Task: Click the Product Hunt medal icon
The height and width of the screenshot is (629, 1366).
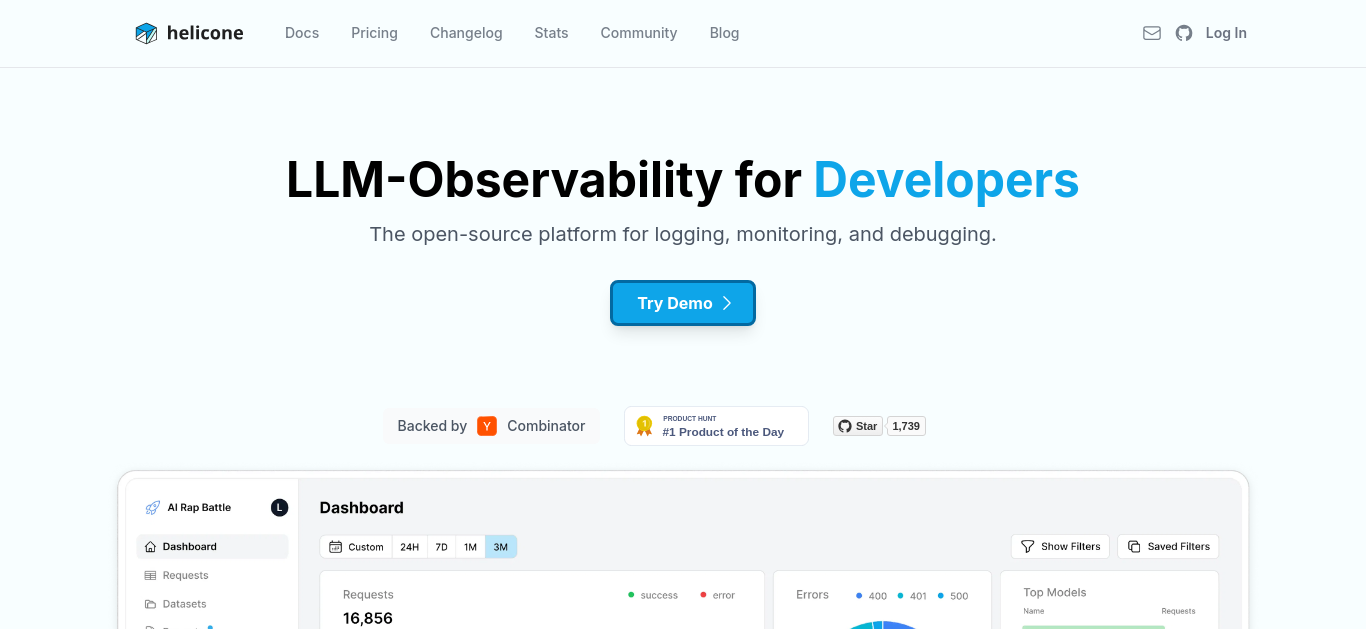Action: [644, 426]
